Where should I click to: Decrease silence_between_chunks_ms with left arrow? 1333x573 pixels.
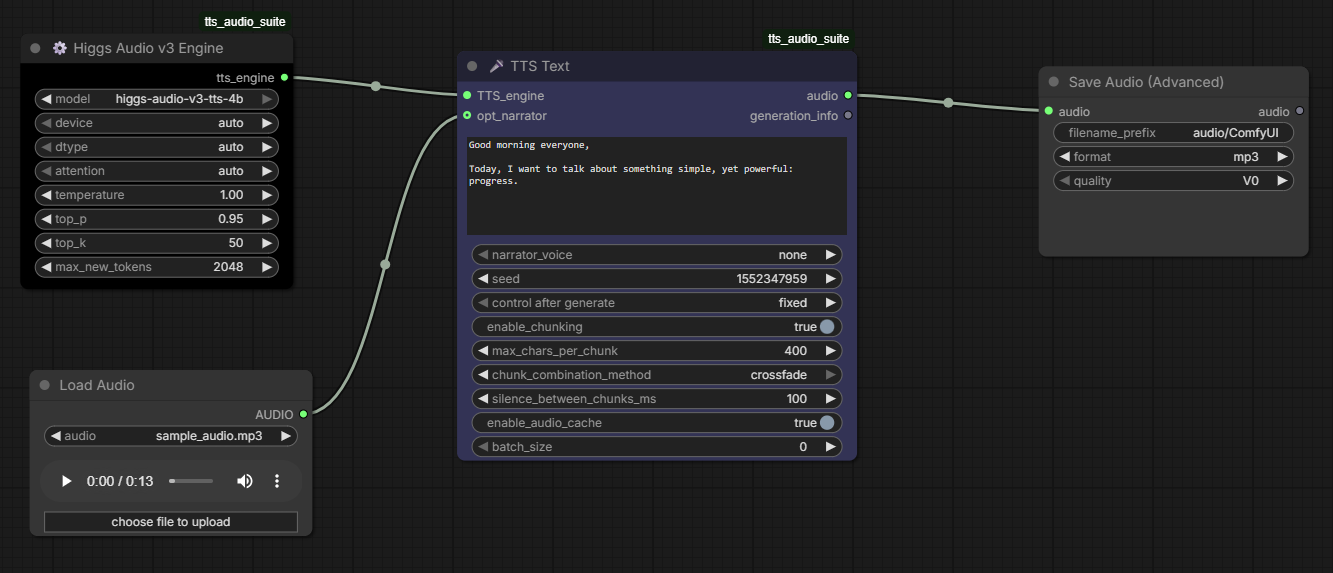point(483,399)
